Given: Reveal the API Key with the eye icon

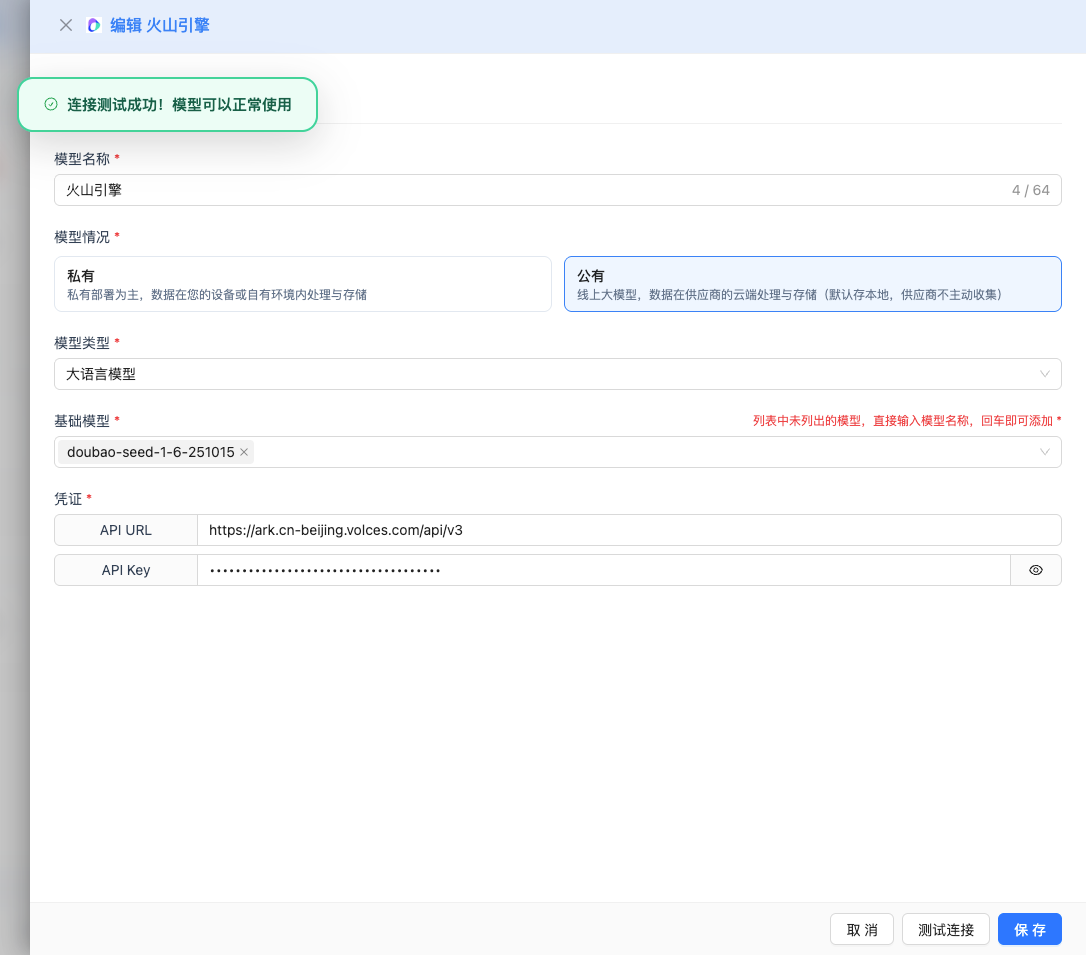Looking at the screenshot, I should coord(1036,570).
